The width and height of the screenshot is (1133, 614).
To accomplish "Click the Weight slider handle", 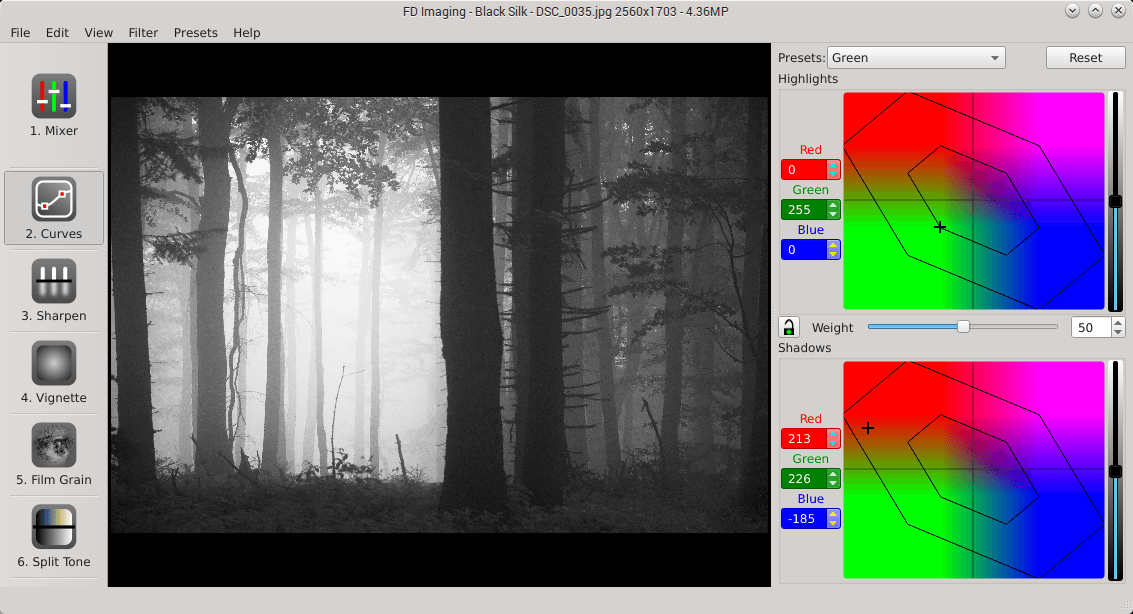I will pos(963,327).
